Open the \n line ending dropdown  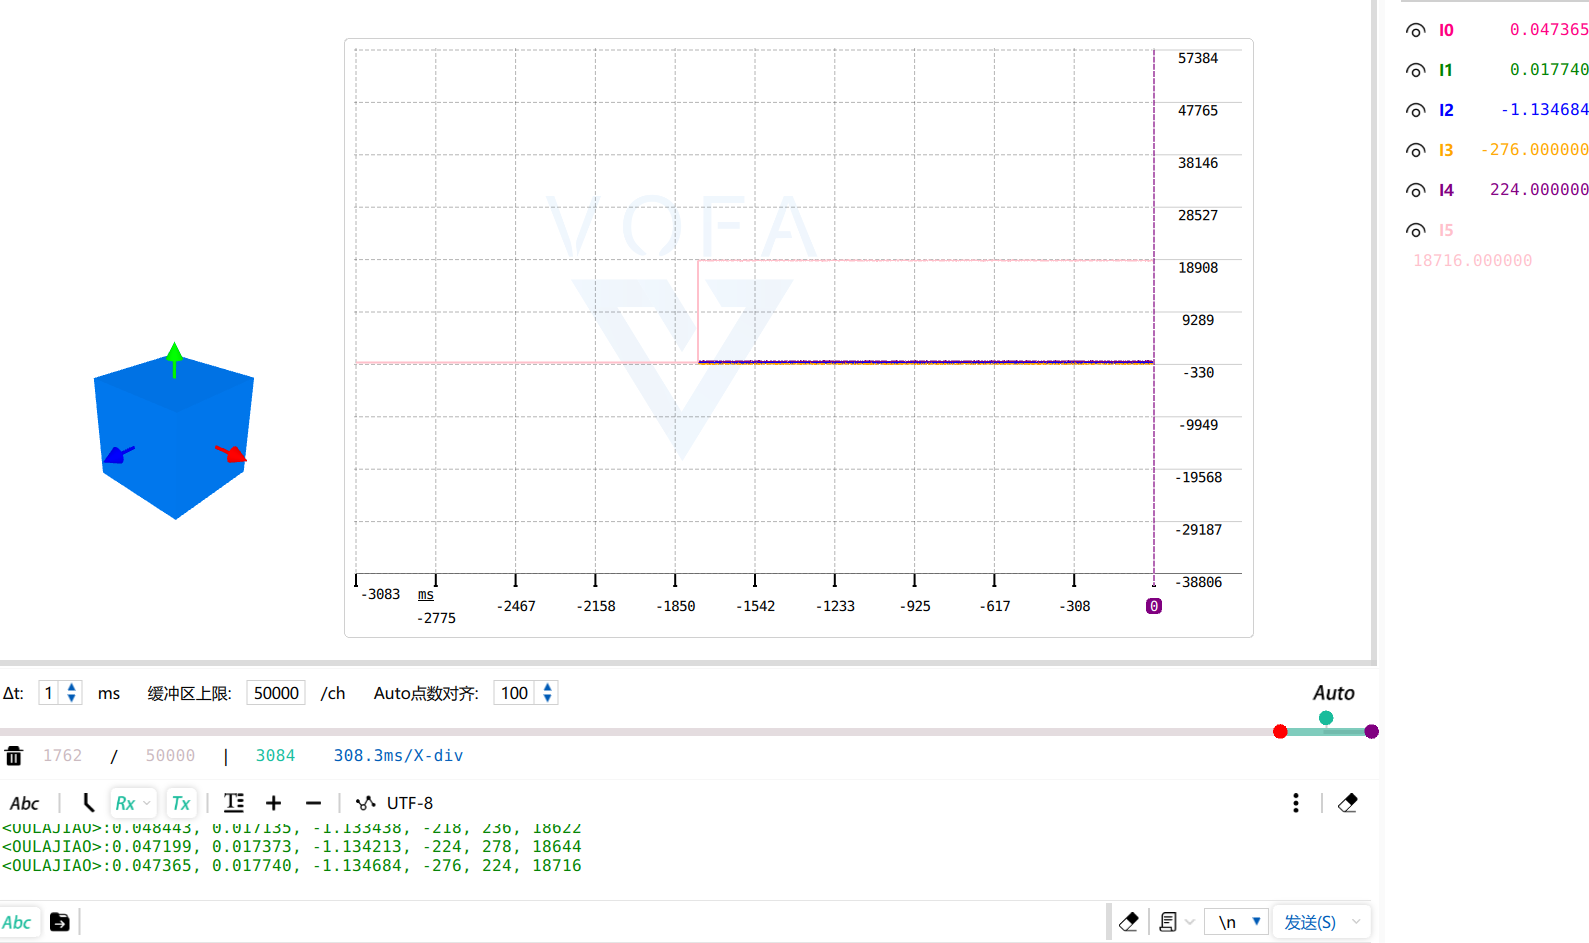pos(1237,922)
